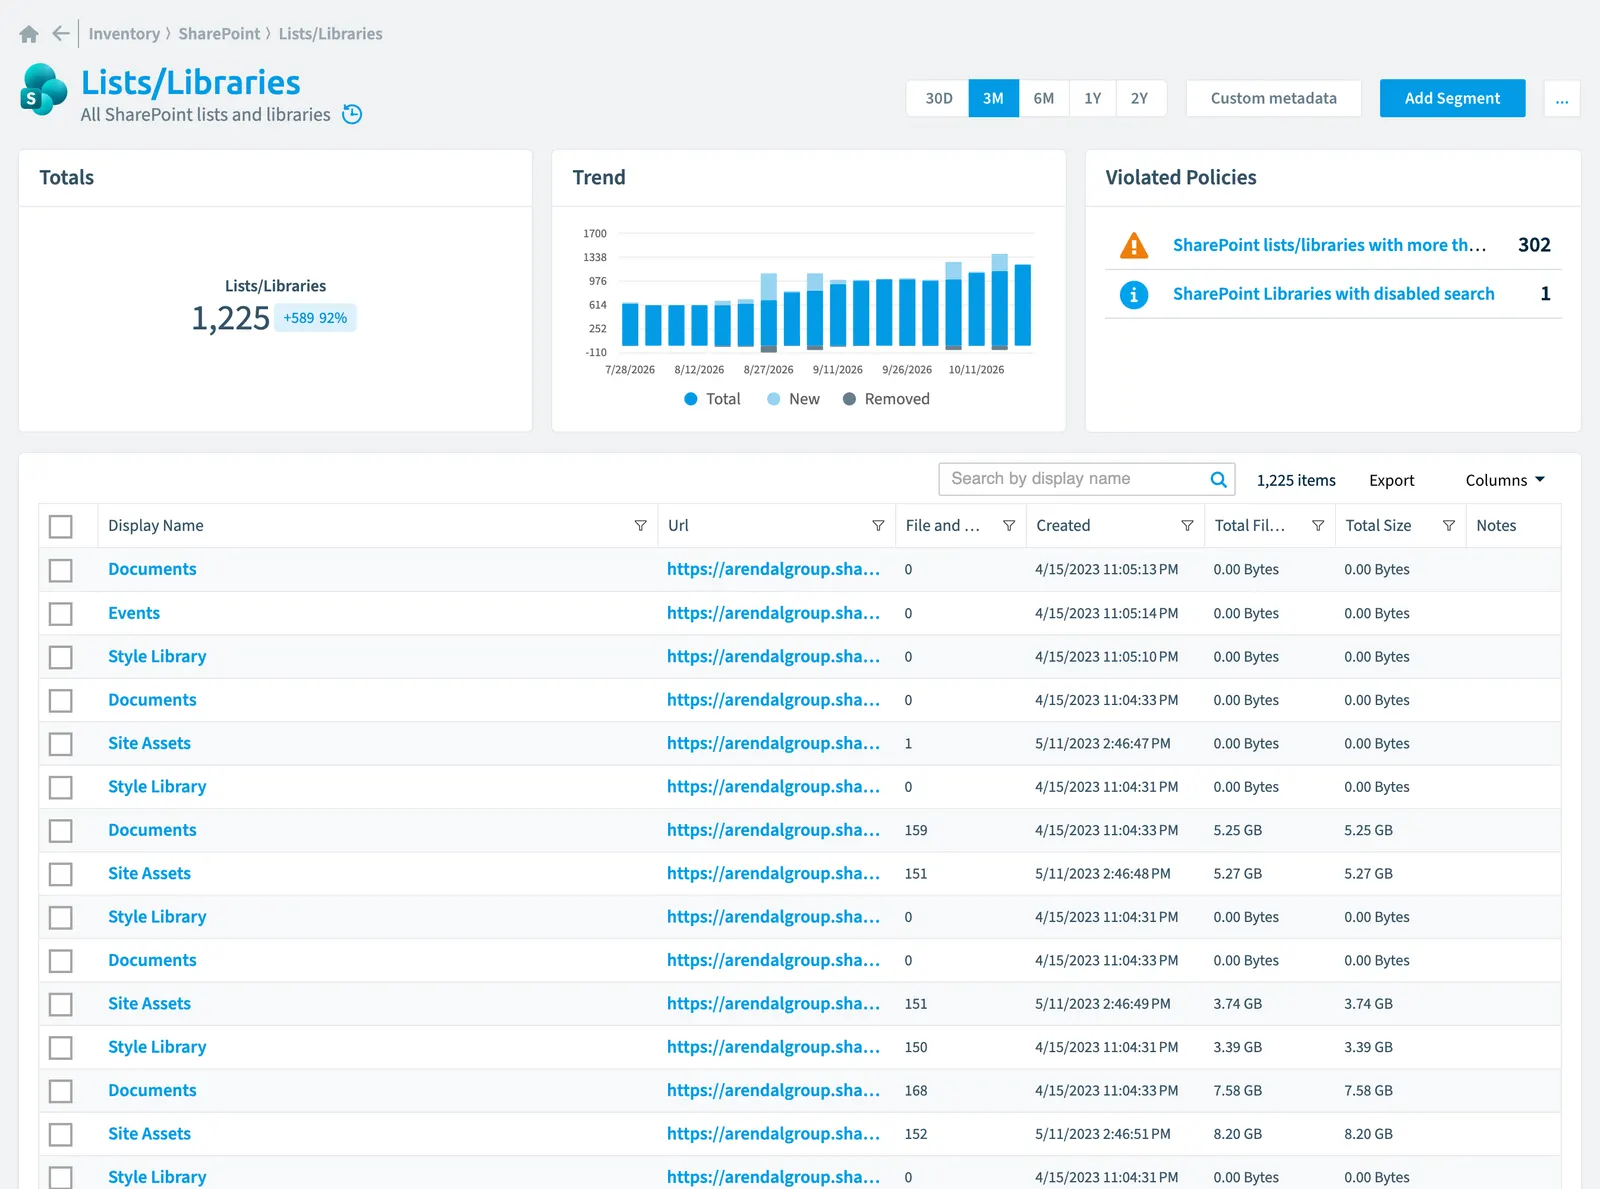Open Custom metadata
Image resolution: width=1600 pixels, height=1189 pixels.
[x=1273, y=98]
